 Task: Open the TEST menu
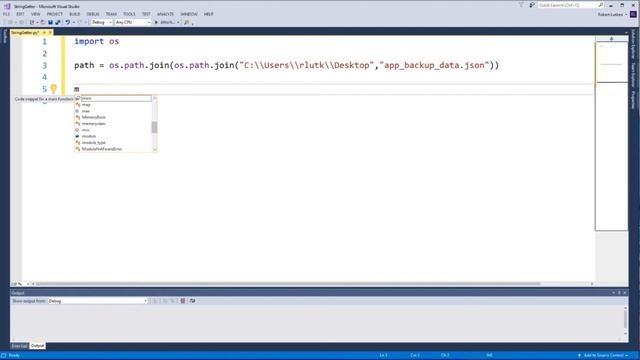pos(146,14)
